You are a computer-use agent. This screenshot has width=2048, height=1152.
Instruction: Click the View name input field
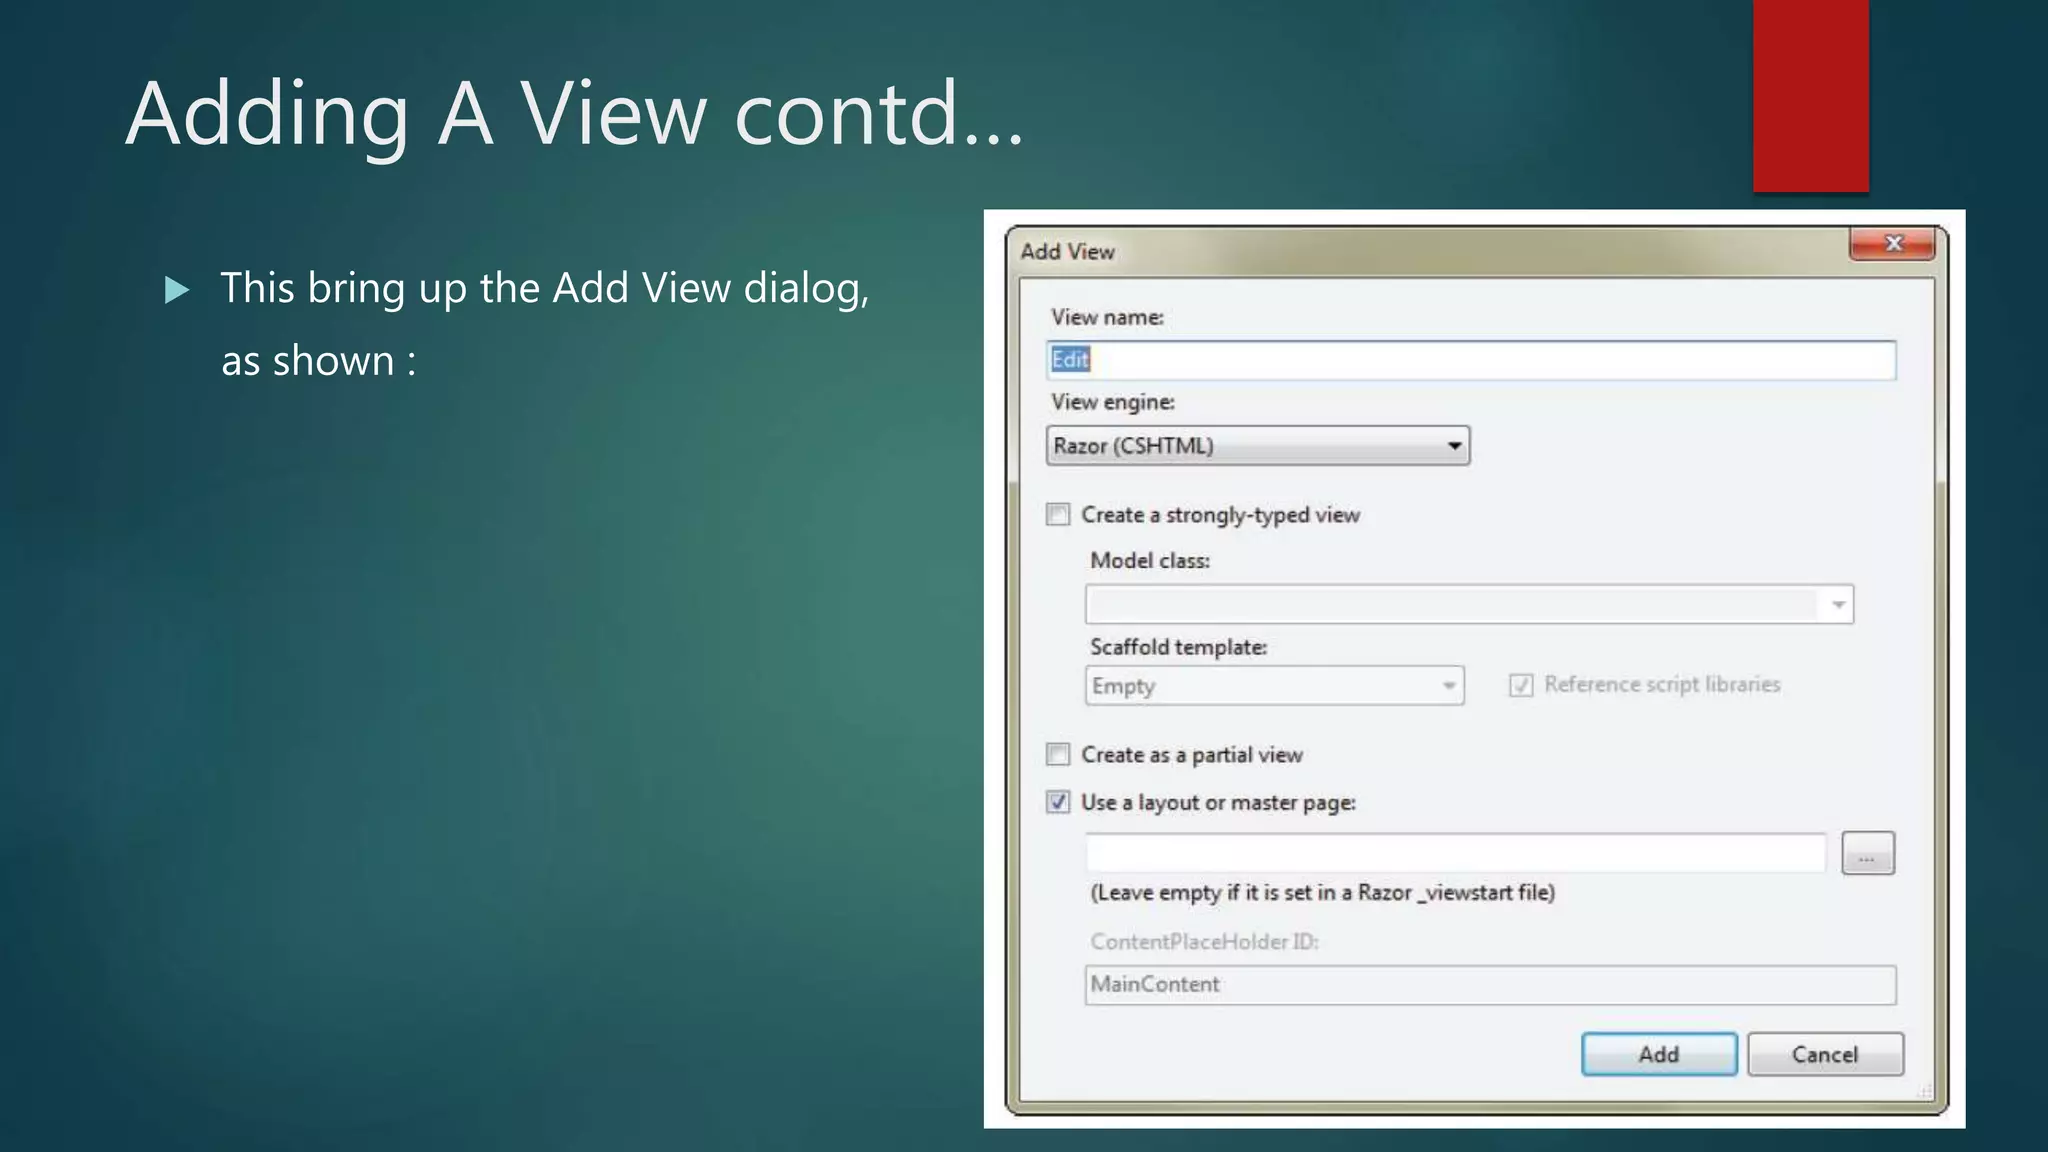point(1470,360)
